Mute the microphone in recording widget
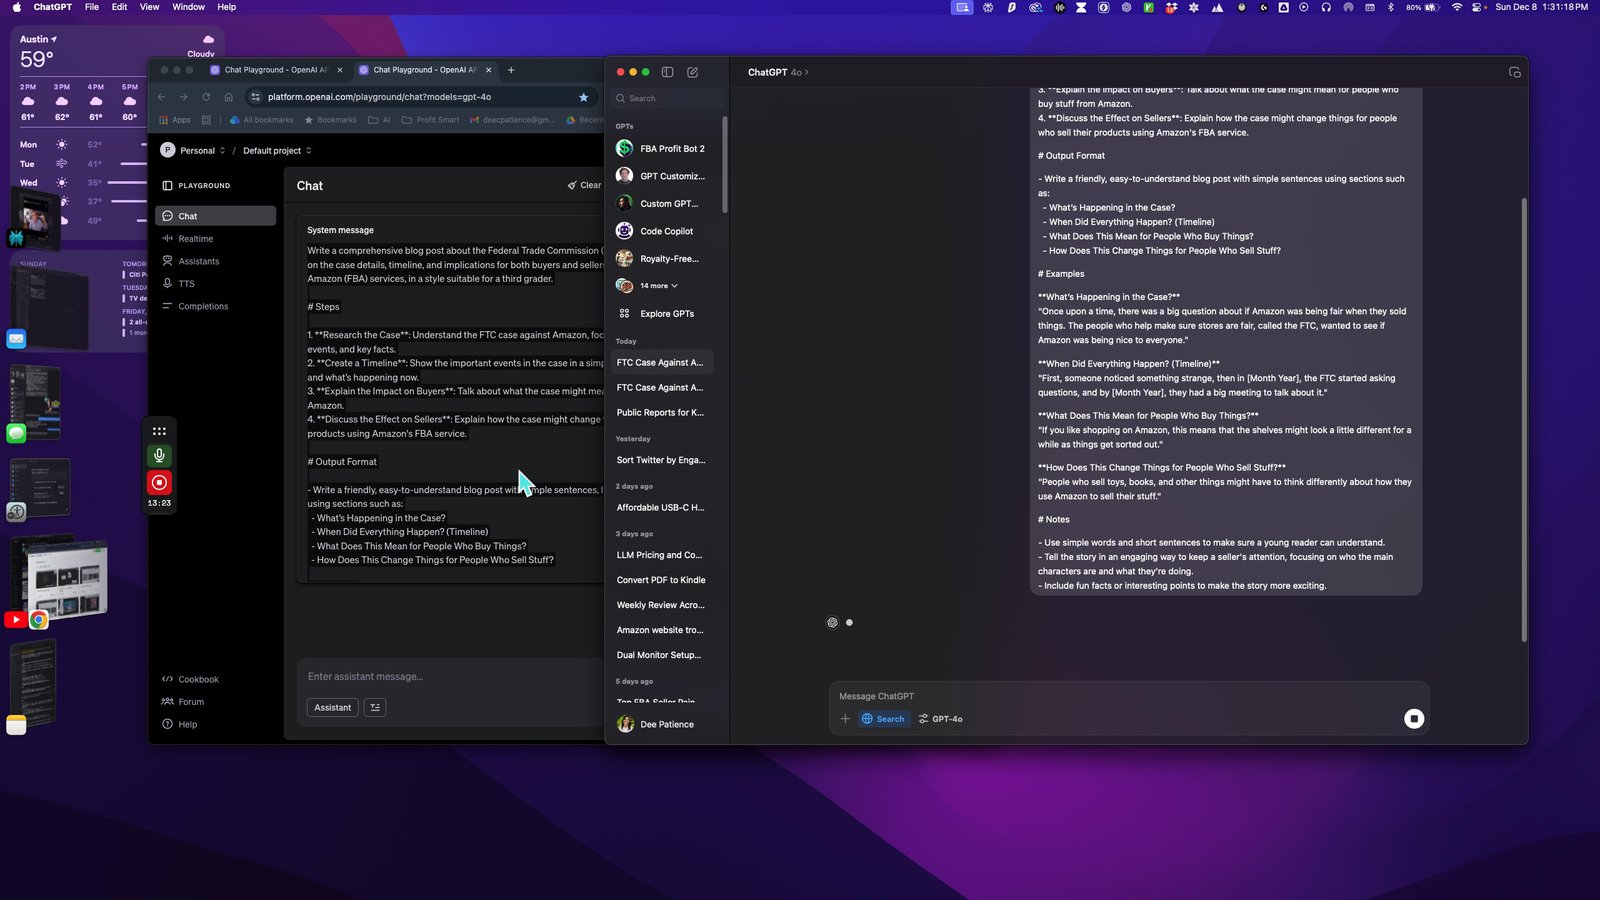1600x900 pixels. tap(159, 455)
